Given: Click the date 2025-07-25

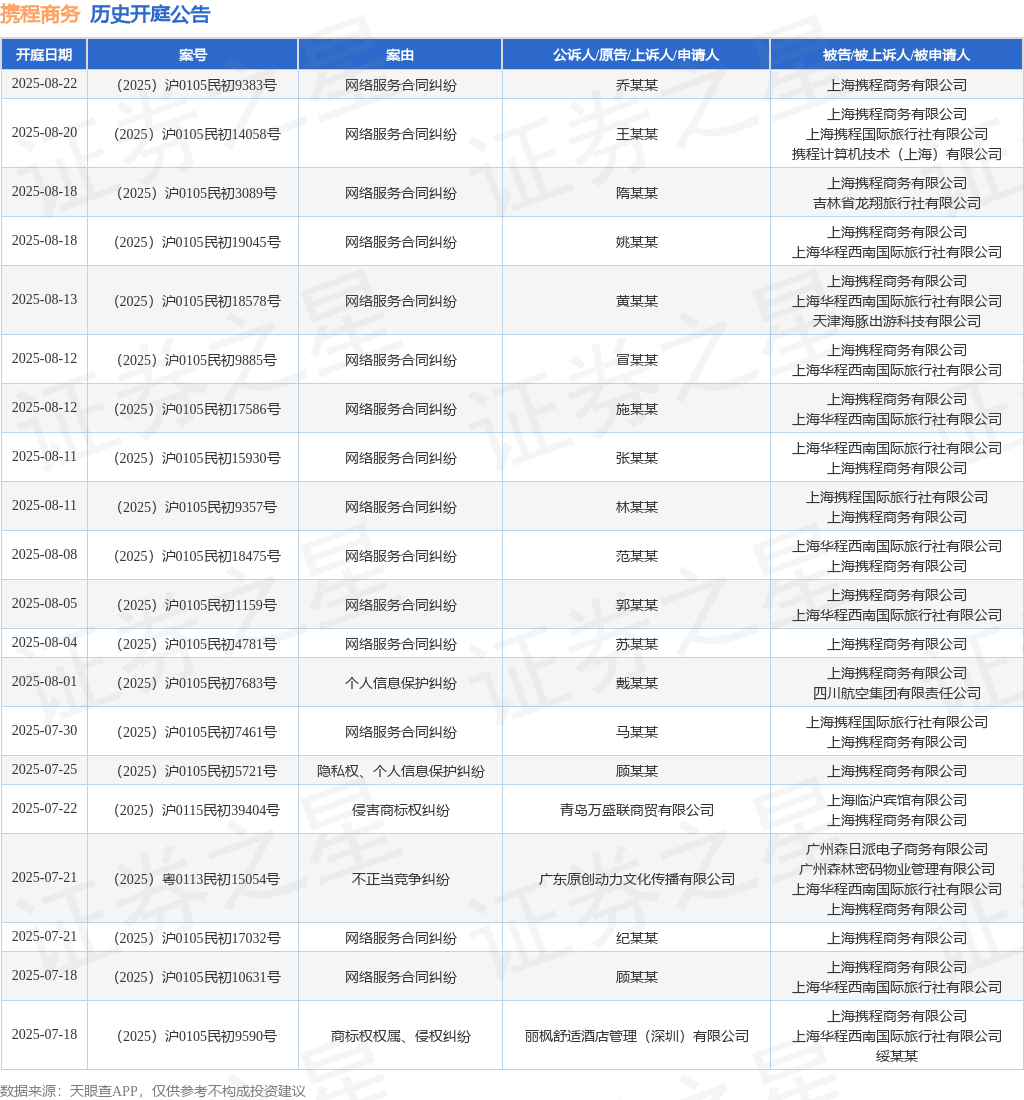Looking at the screenshot, I should pyautogui.click(x=44, y=771).
